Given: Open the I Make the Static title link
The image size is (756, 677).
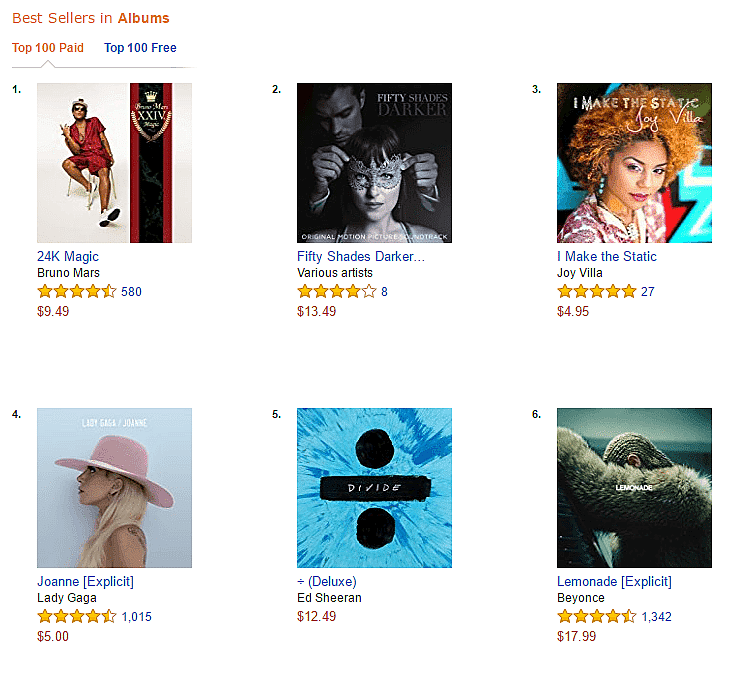Looking at the screenshot, I should [607, 257].
